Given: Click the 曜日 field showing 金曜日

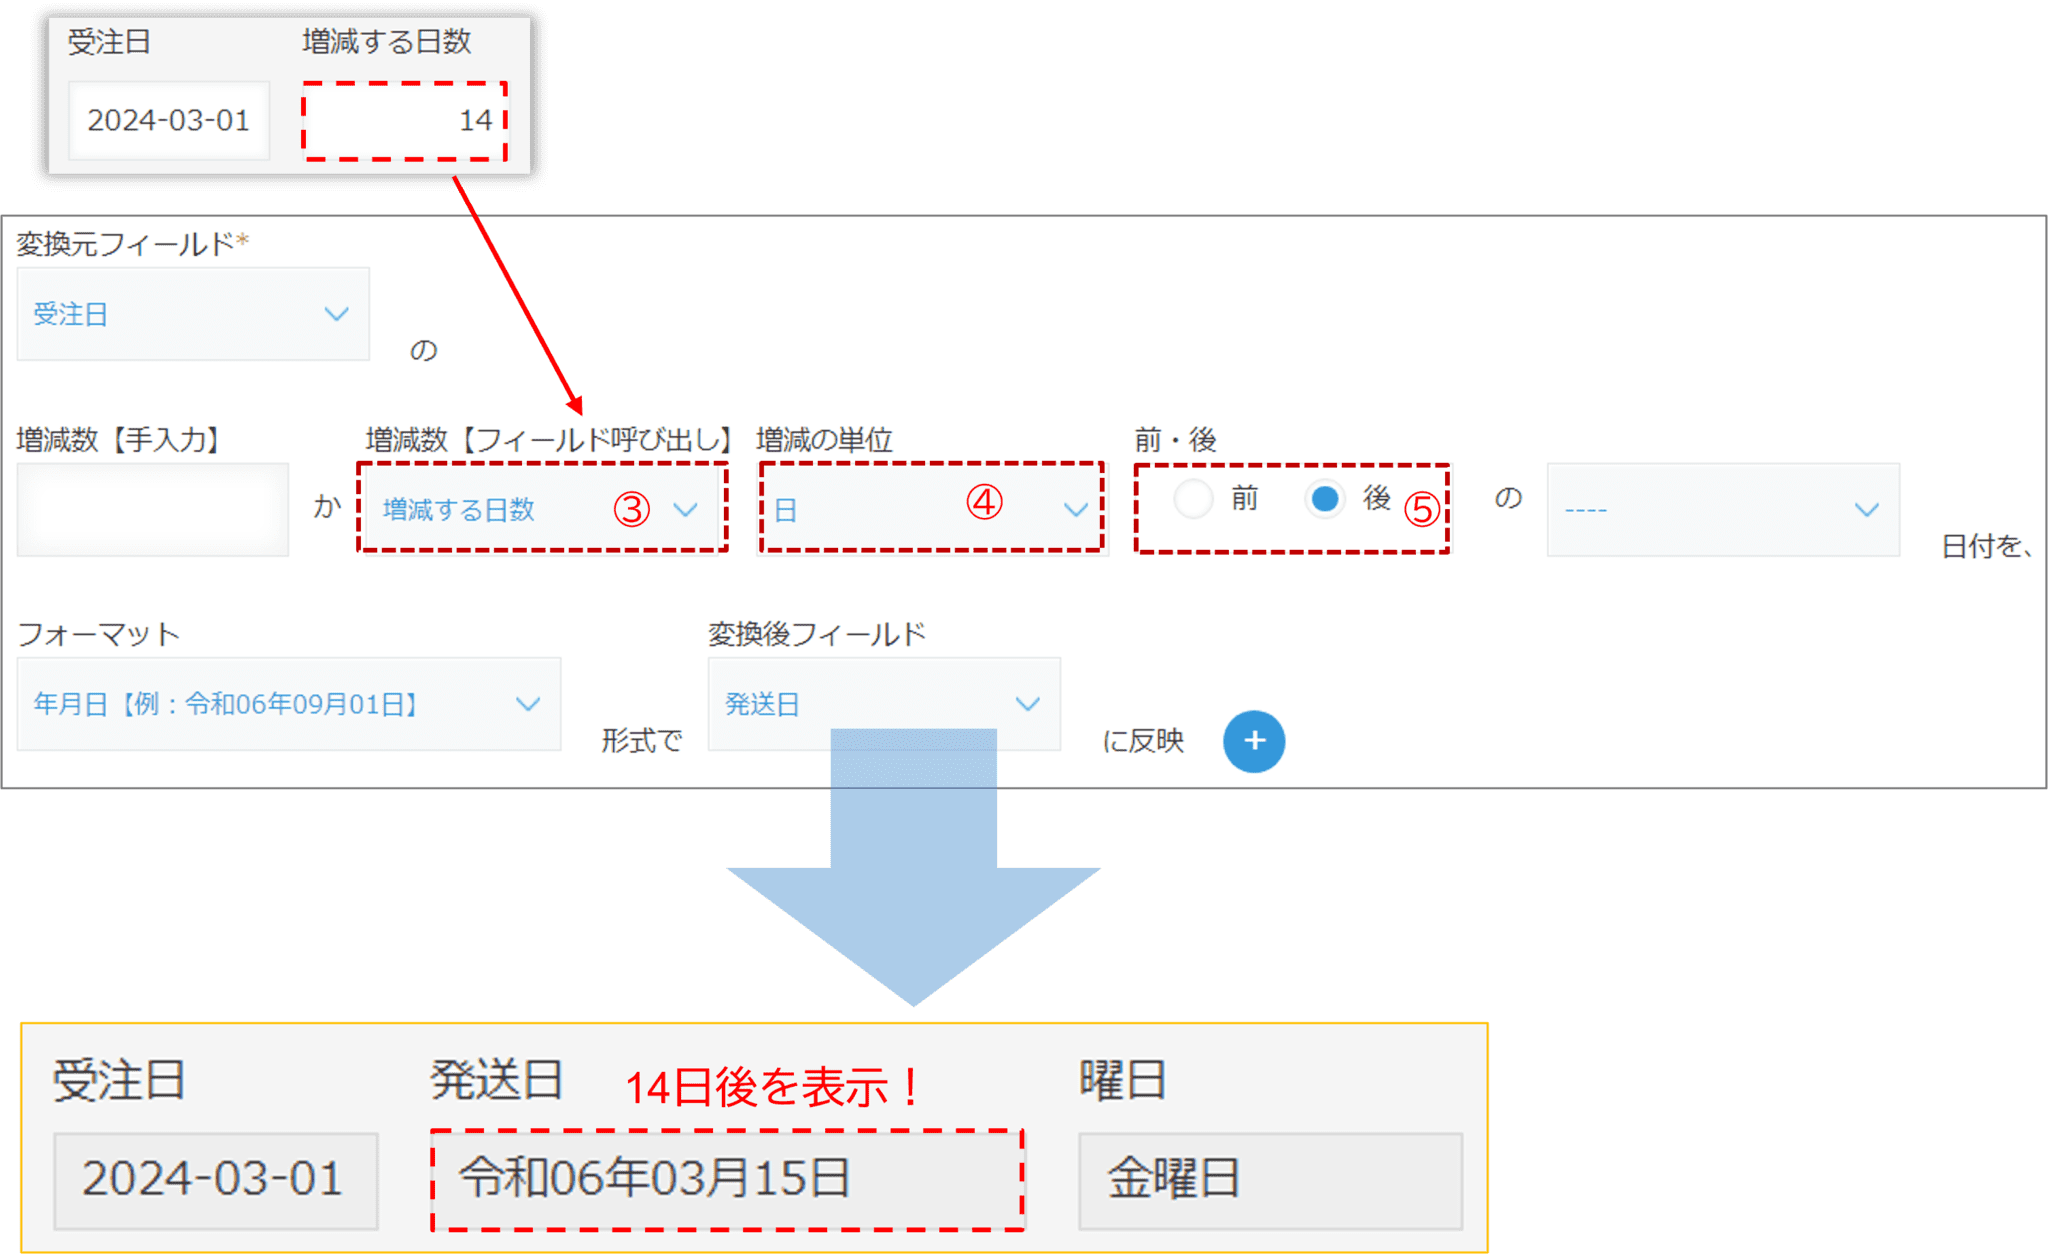Looking at the screenshot, I should pyautogui.click(x=1269, y=1180).
